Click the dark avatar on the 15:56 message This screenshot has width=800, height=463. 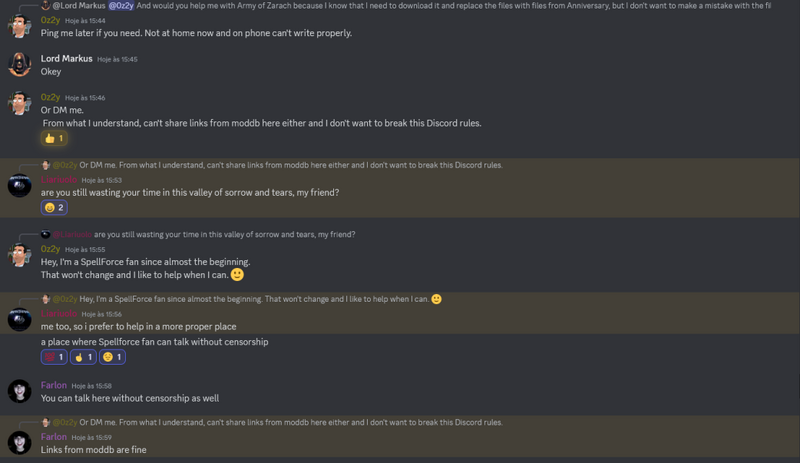click(19, 319)
